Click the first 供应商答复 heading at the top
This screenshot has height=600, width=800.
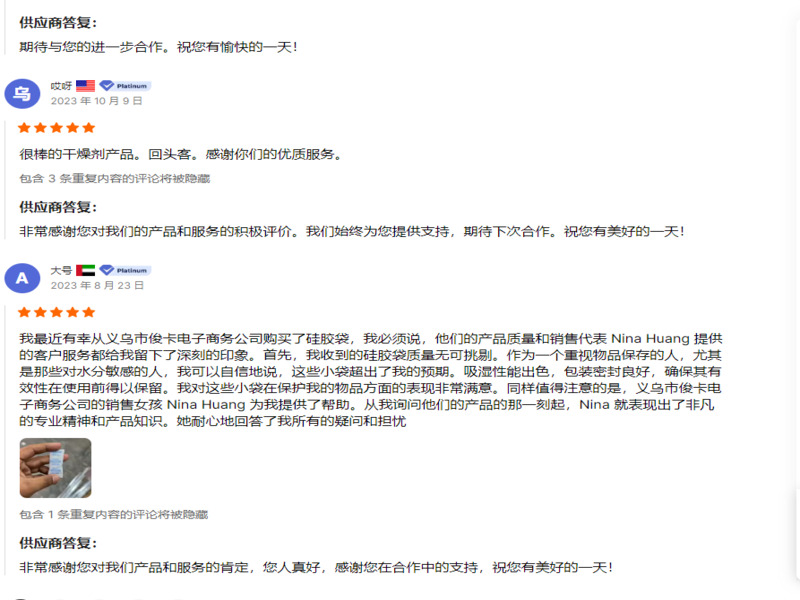click(58, 22)
